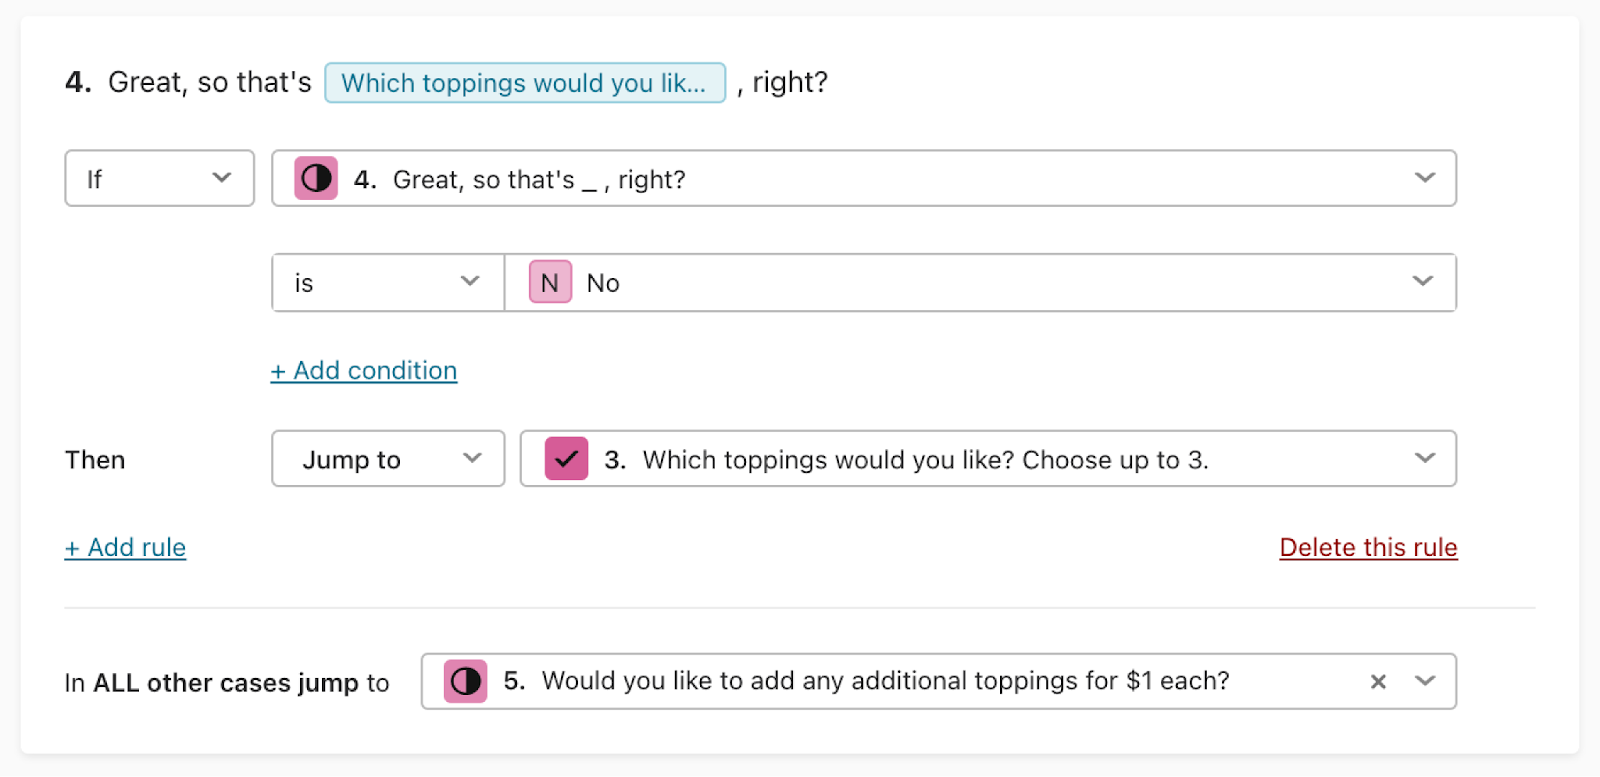Click the '+ Add rule' link

125,548
